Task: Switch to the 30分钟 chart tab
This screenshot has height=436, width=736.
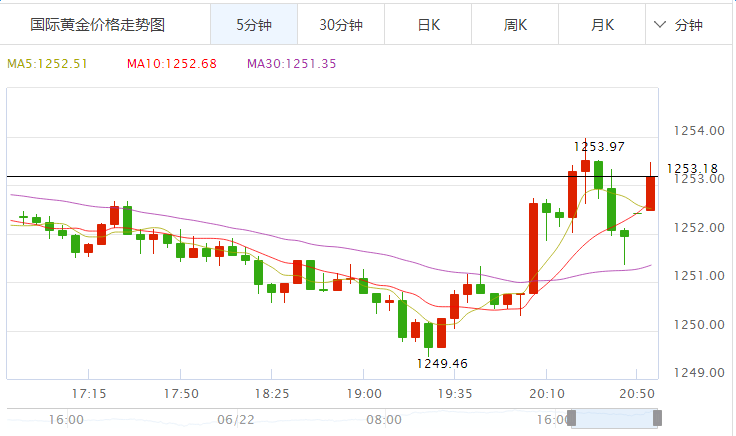Action: point(341,24)
